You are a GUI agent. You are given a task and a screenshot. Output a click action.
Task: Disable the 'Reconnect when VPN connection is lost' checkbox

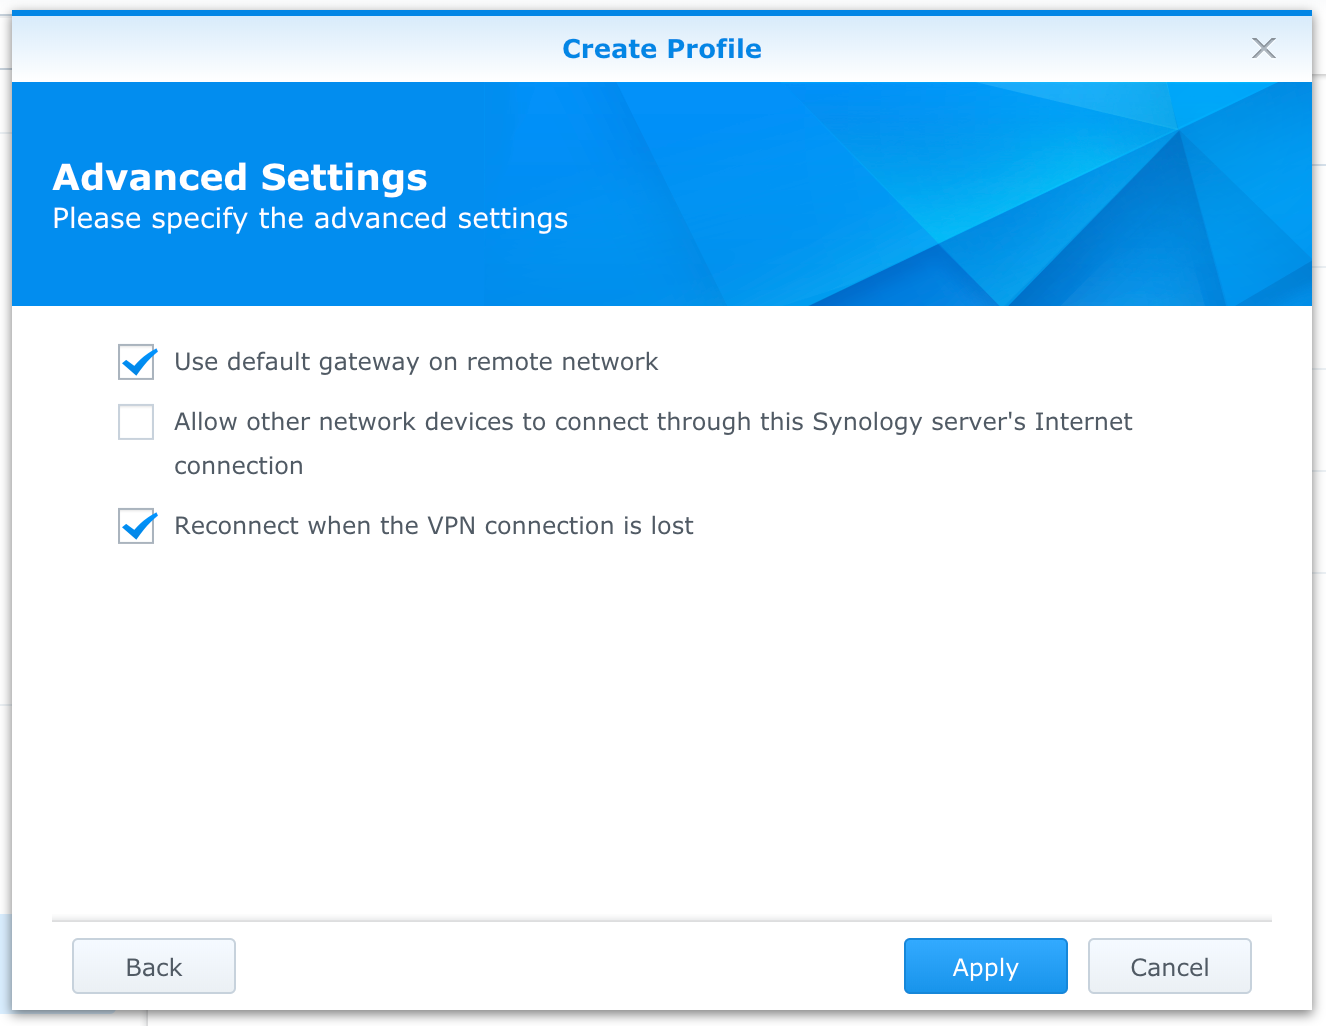pos(136,526)
